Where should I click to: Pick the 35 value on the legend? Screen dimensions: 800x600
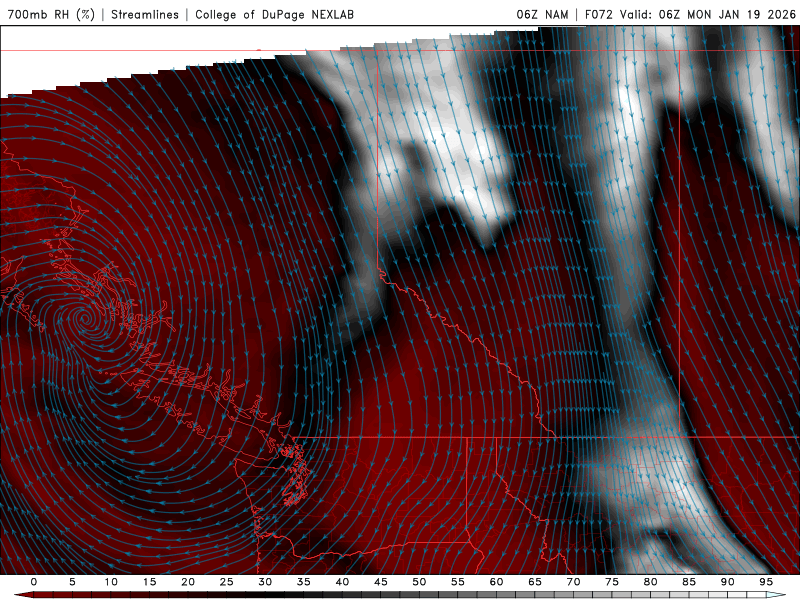click(303, 582)
